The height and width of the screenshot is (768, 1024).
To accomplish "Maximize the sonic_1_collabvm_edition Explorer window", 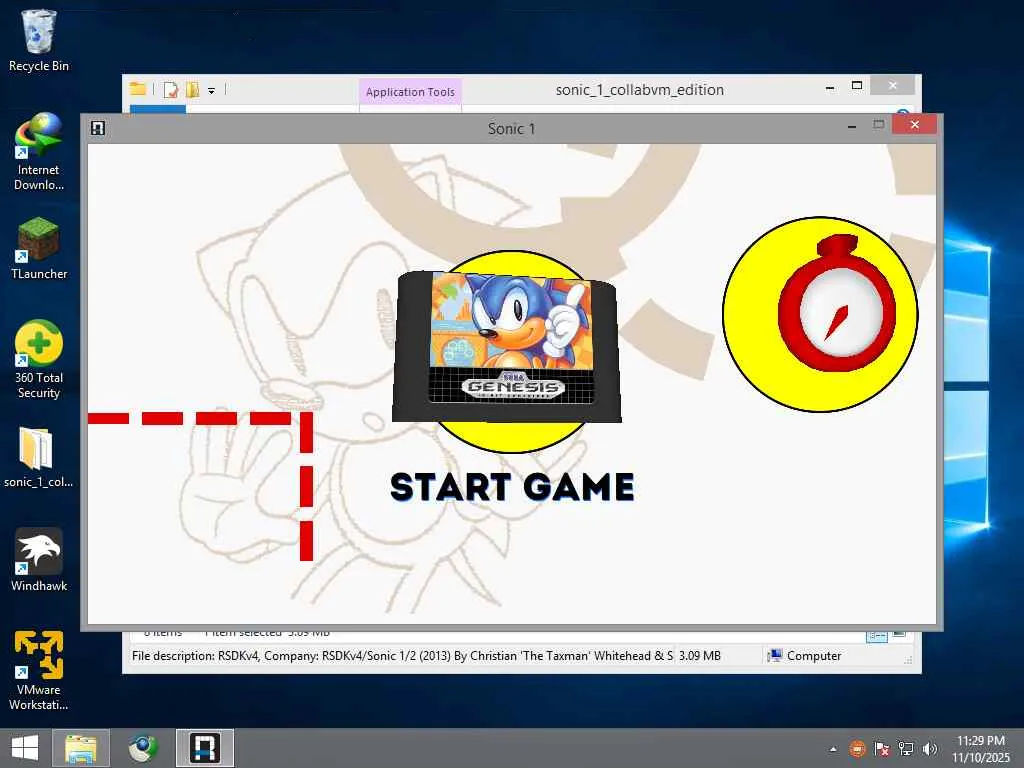I will tap(857, 86).
